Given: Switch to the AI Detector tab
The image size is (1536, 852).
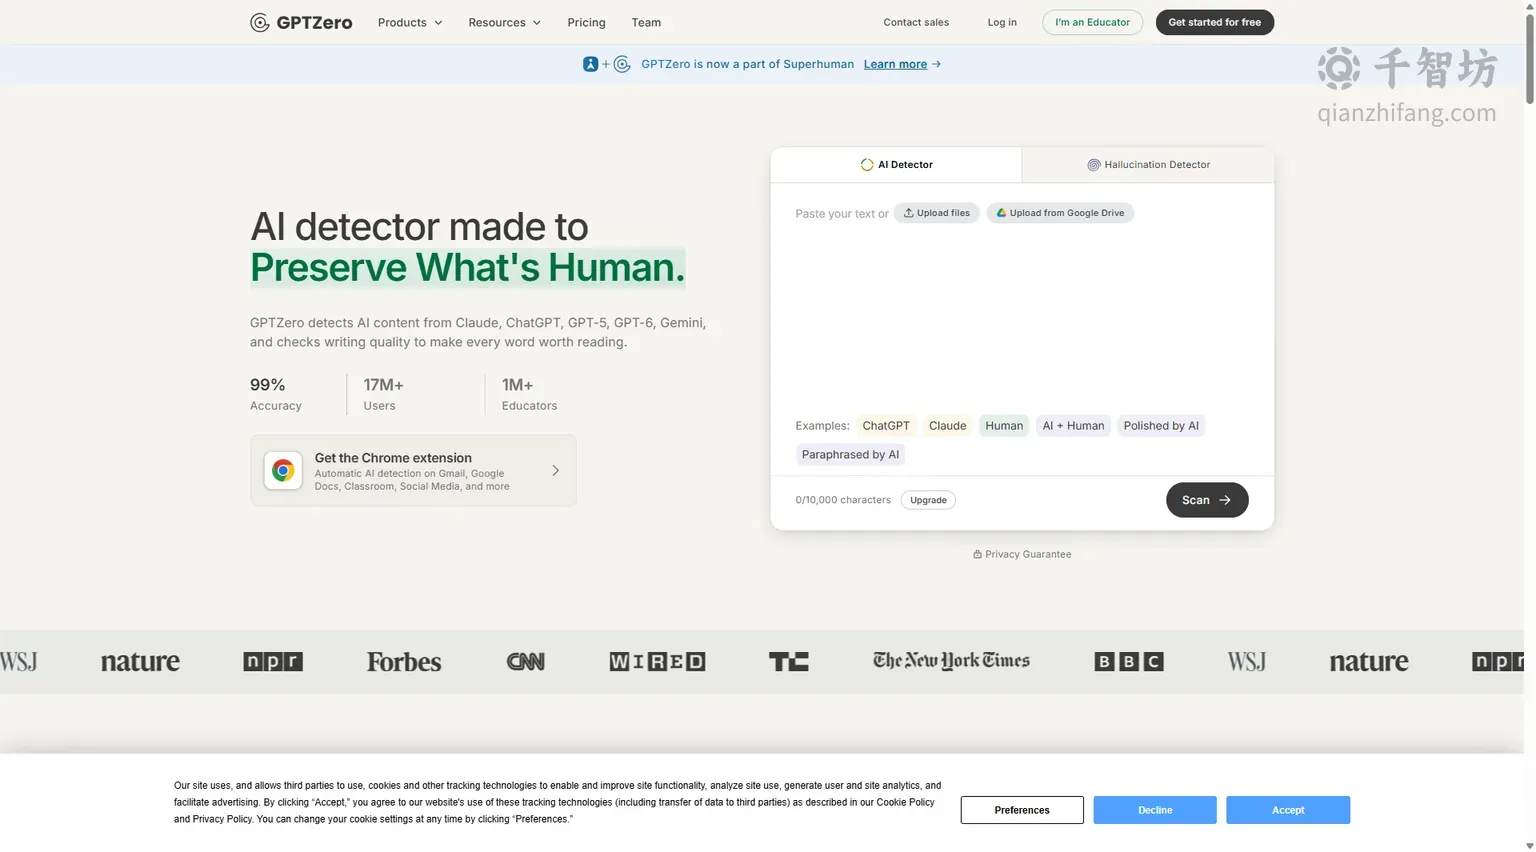Looking at the screenshot, I should click(x=896, y=165).
